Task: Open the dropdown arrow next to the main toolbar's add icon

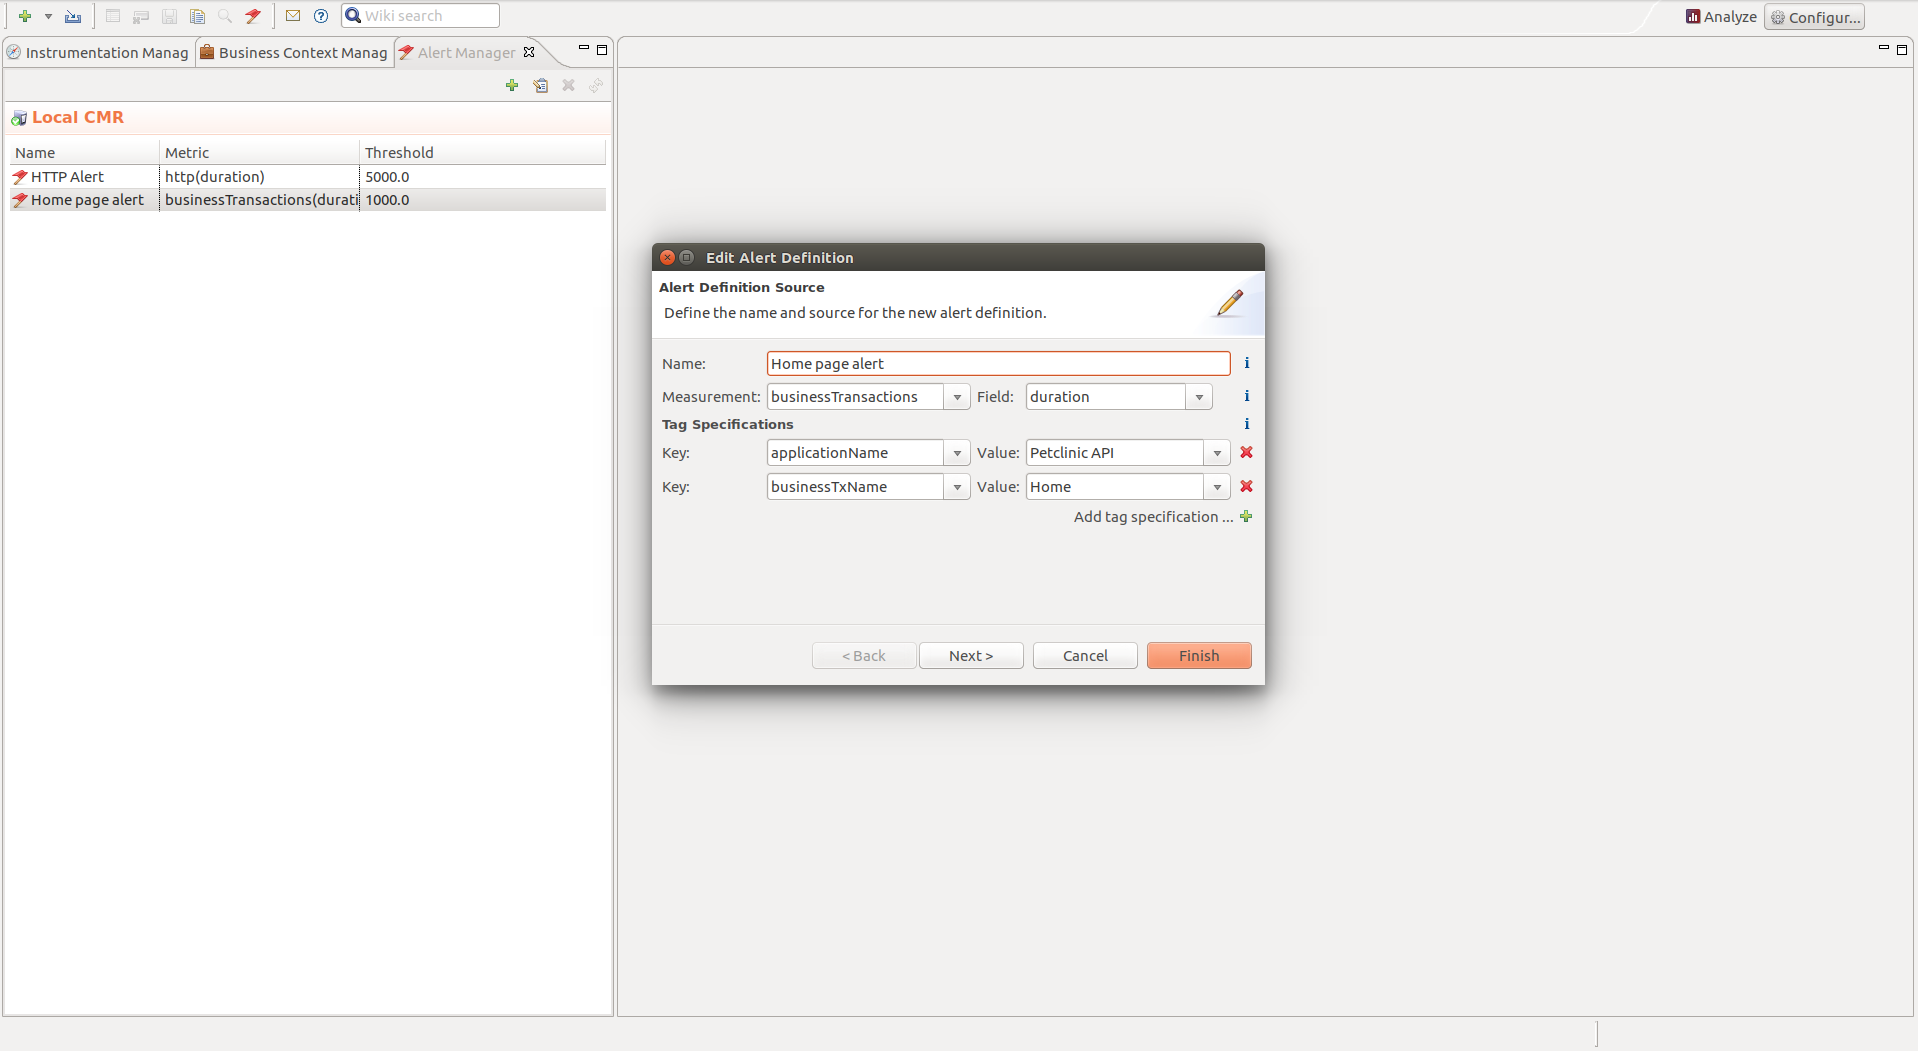Action: tap(48, 16)
